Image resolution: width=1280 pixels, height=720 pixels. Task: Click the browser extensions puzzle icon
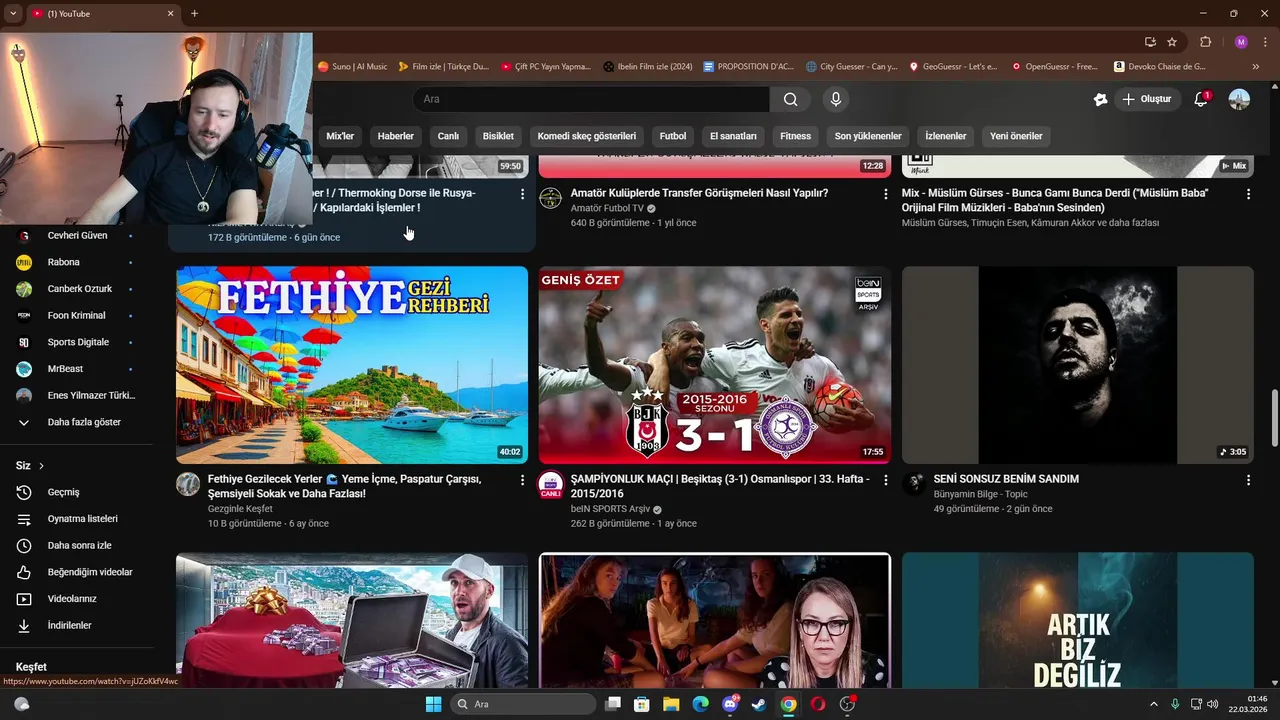[1205, 42]
